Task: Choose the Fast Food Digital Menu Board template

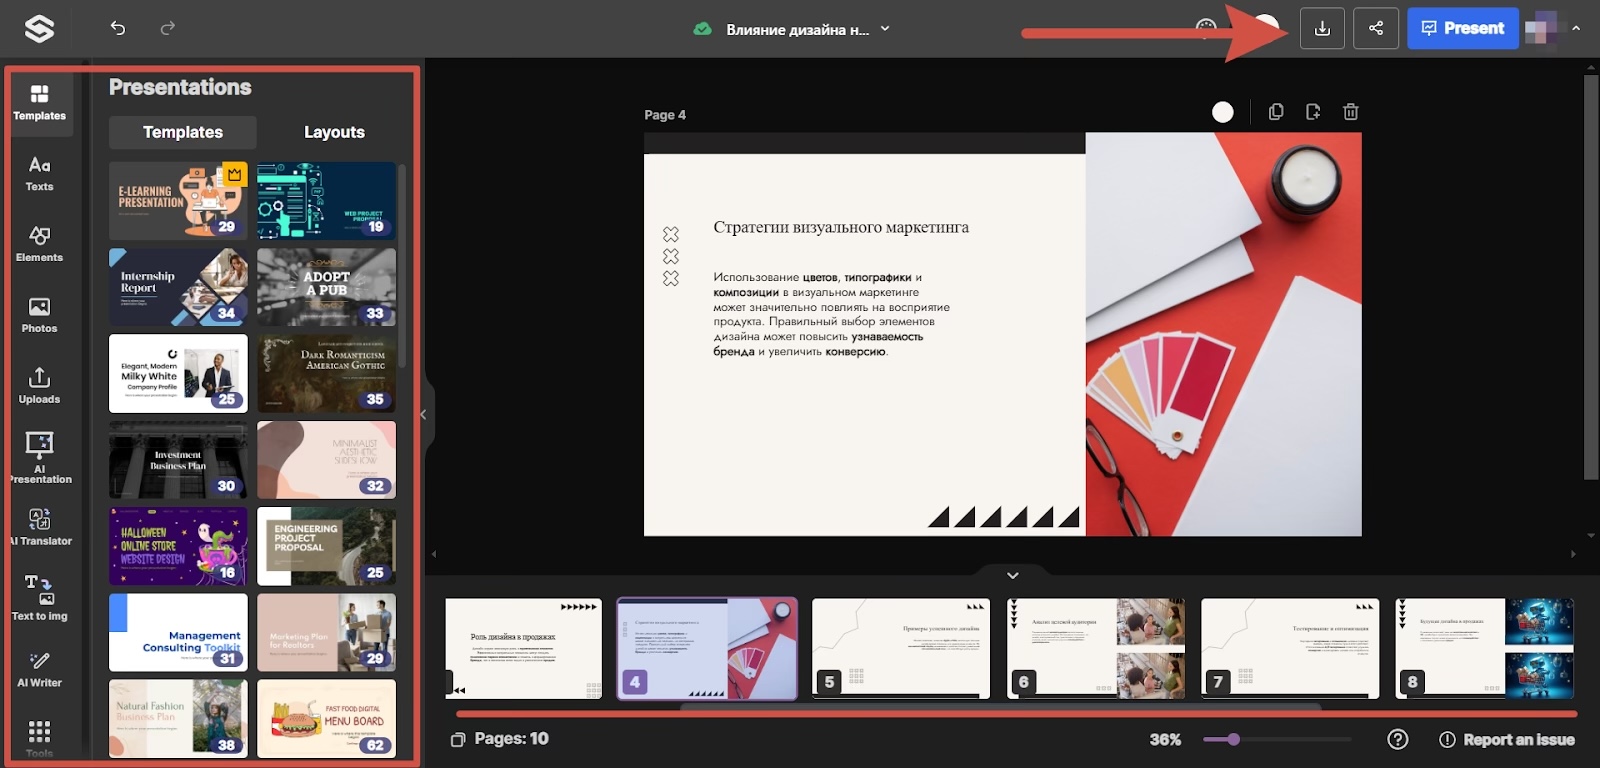Action: [327, 718]
